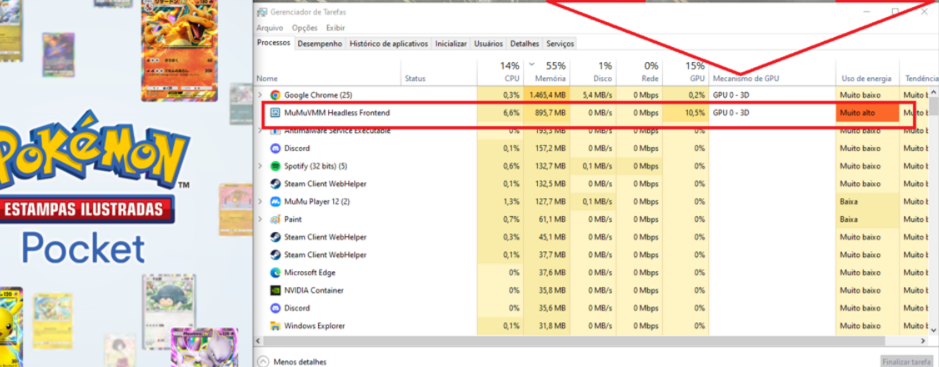Click the Spotify process icon

tap(275, 166)
